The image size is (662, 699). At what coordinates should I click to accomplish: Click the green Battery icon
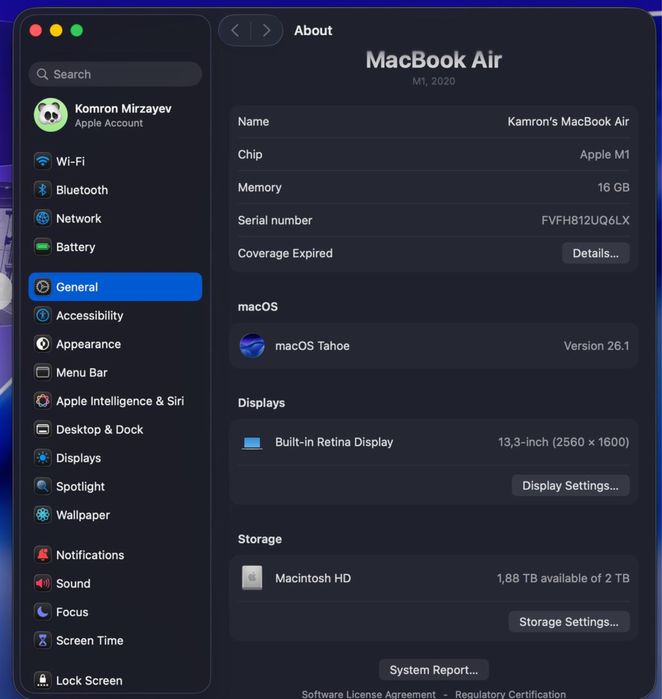(43, 247)
